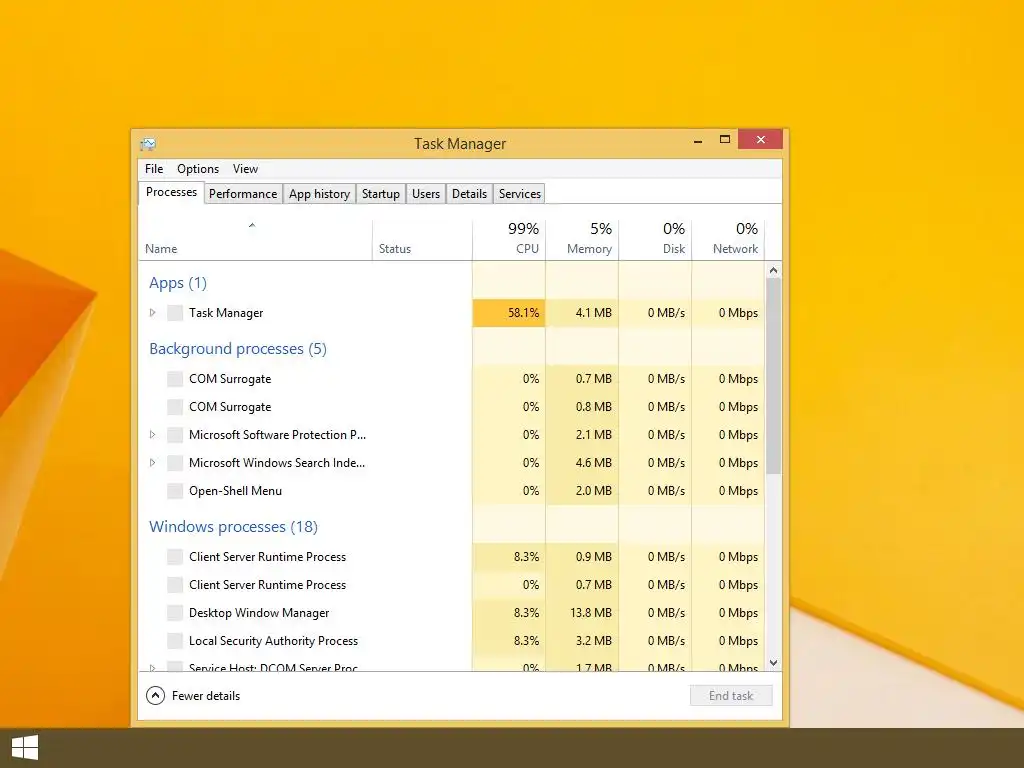Click the 0.9 MB memory cell
This screenshot has width=1024, height=768.
tap(582, 557)
